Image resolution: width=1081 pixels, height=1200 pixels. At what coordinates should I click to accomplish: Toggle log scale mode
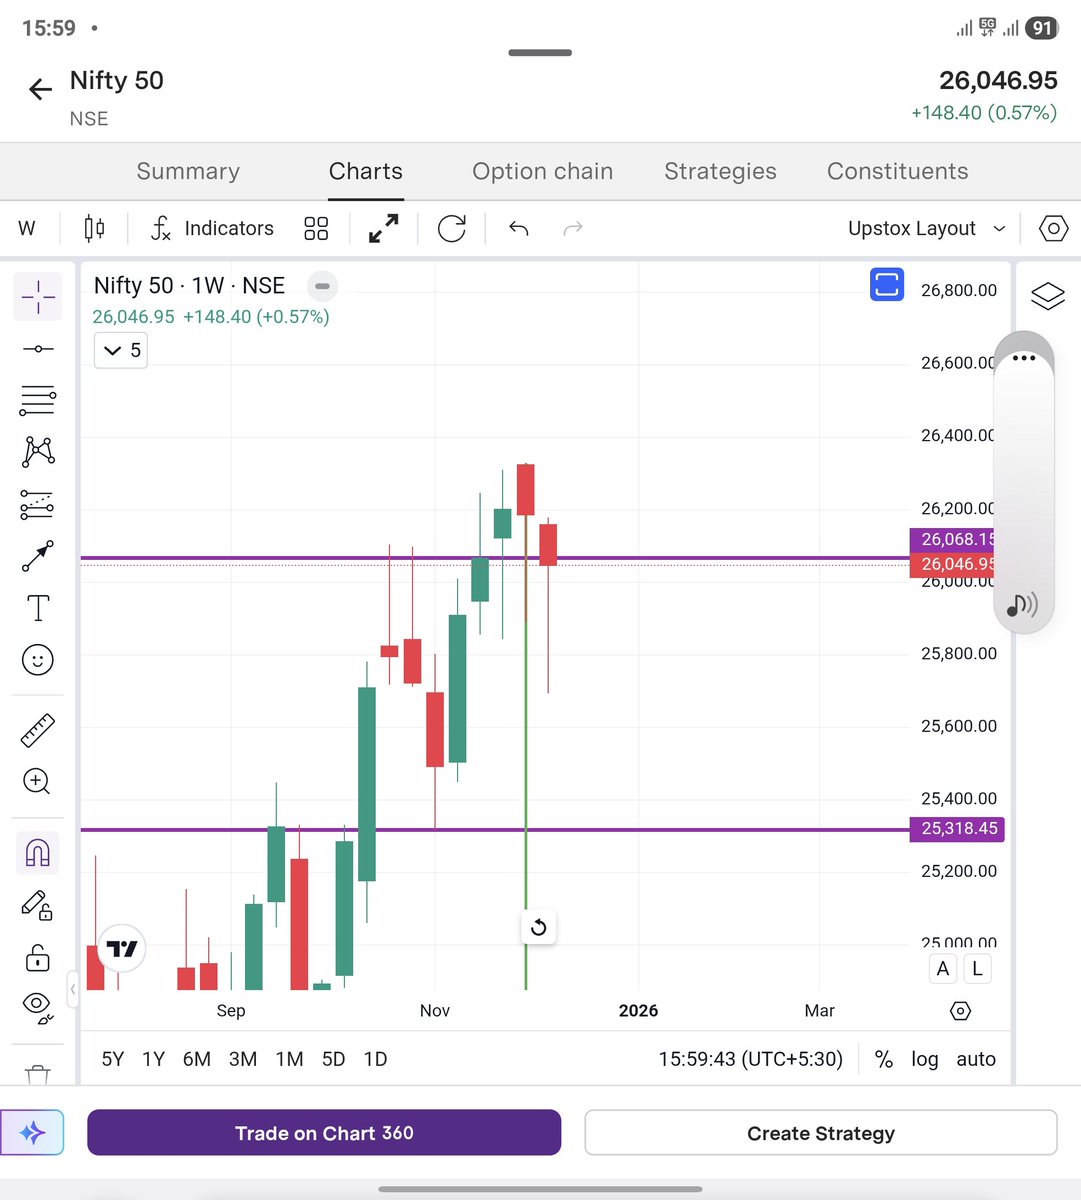point(925,1059)
